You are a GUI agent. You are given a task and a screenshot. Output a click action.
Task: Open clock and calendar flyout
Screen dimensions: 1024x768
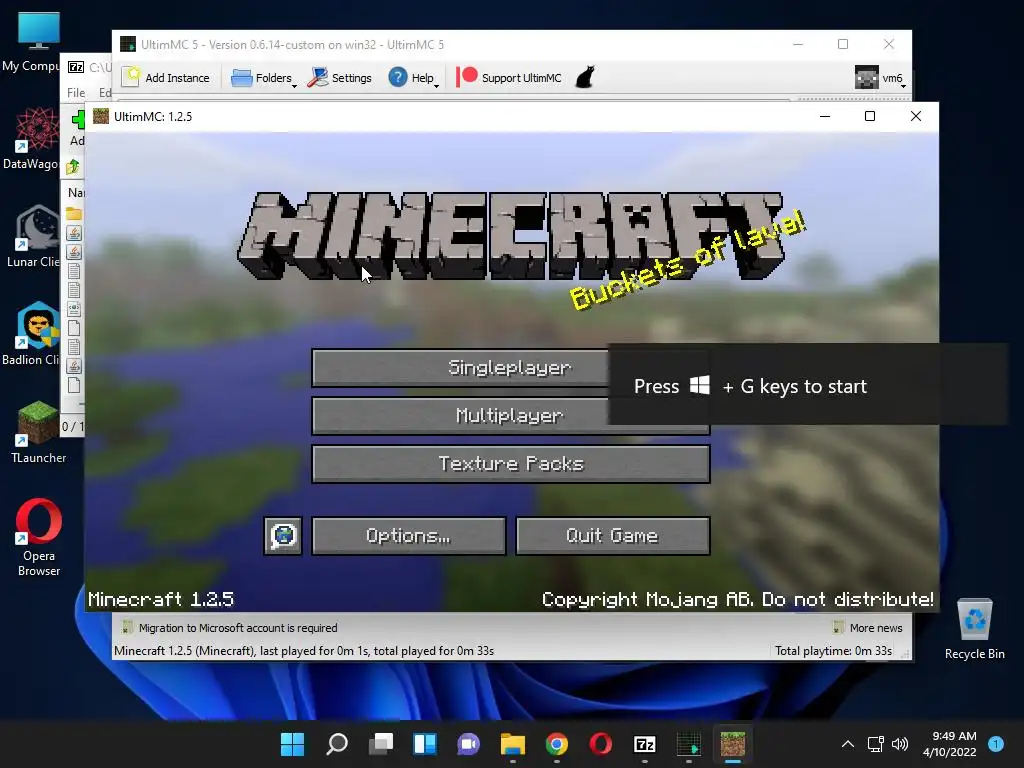950,744
